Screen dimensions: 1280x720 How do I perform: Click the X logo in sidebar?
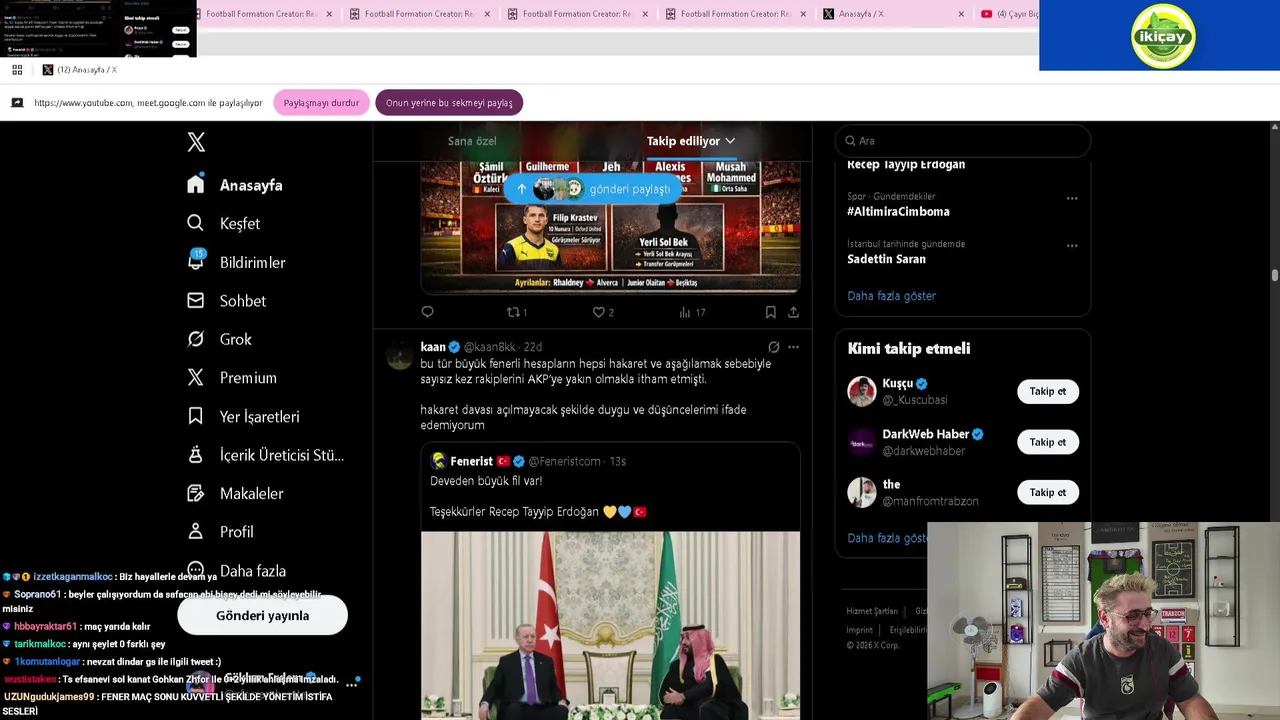pos(196,142)
